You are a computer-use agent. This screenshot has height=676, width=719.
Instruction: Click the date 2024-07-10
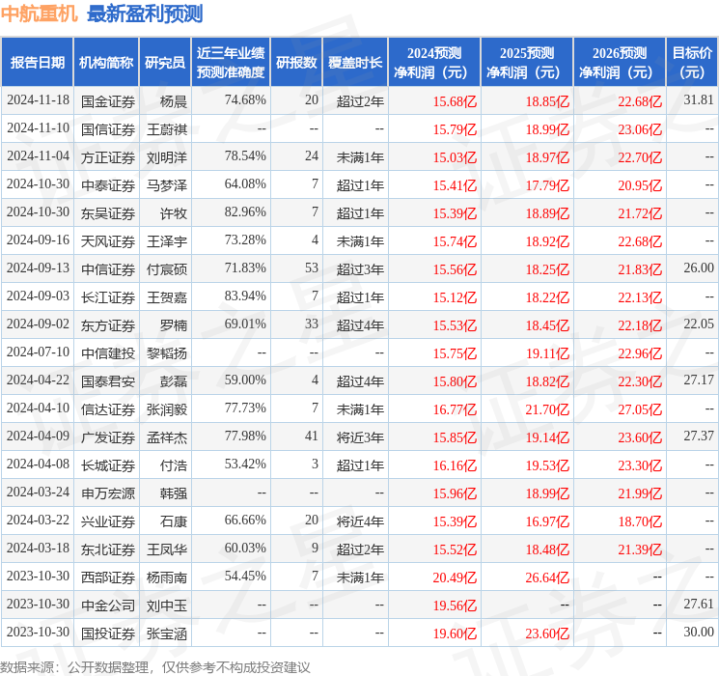point(38,351)
